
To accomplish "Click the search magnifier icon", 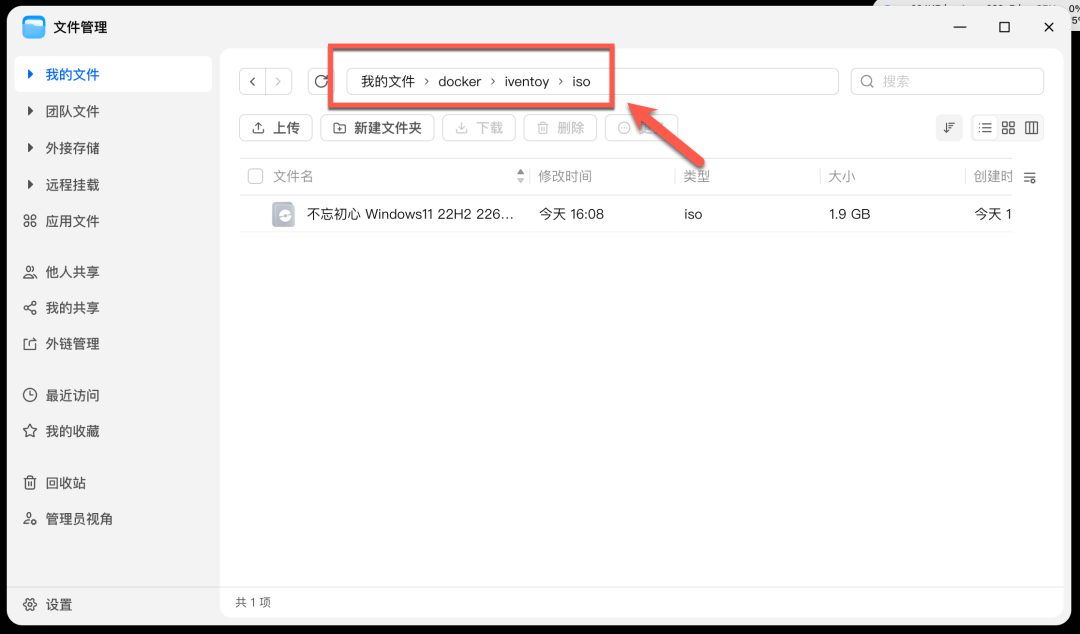I will tap(867, 81).
